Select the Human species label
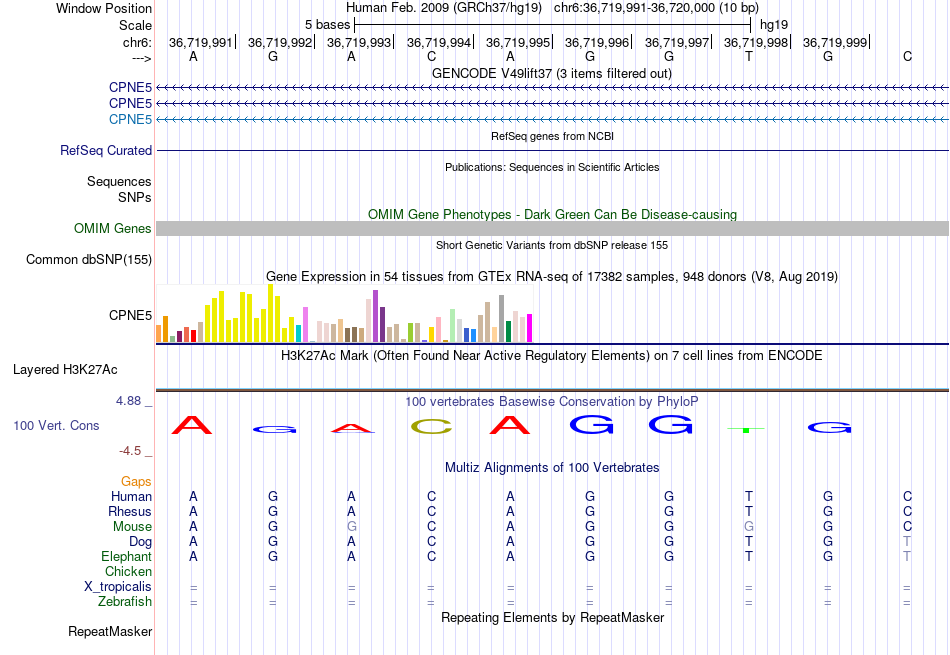950x655 pixels. click(x=131, y=496)
